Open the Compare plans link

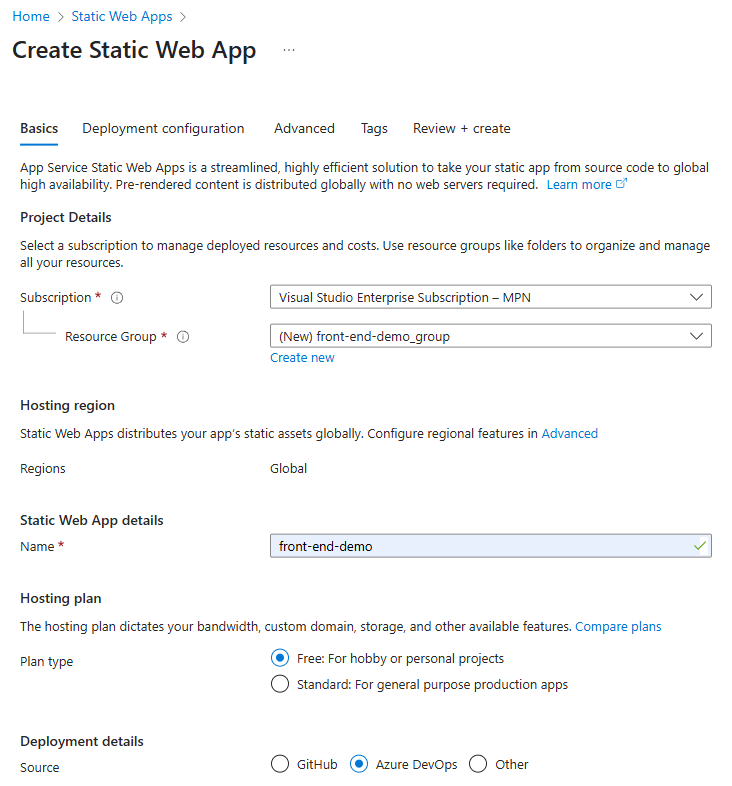[x=618, y=627]
